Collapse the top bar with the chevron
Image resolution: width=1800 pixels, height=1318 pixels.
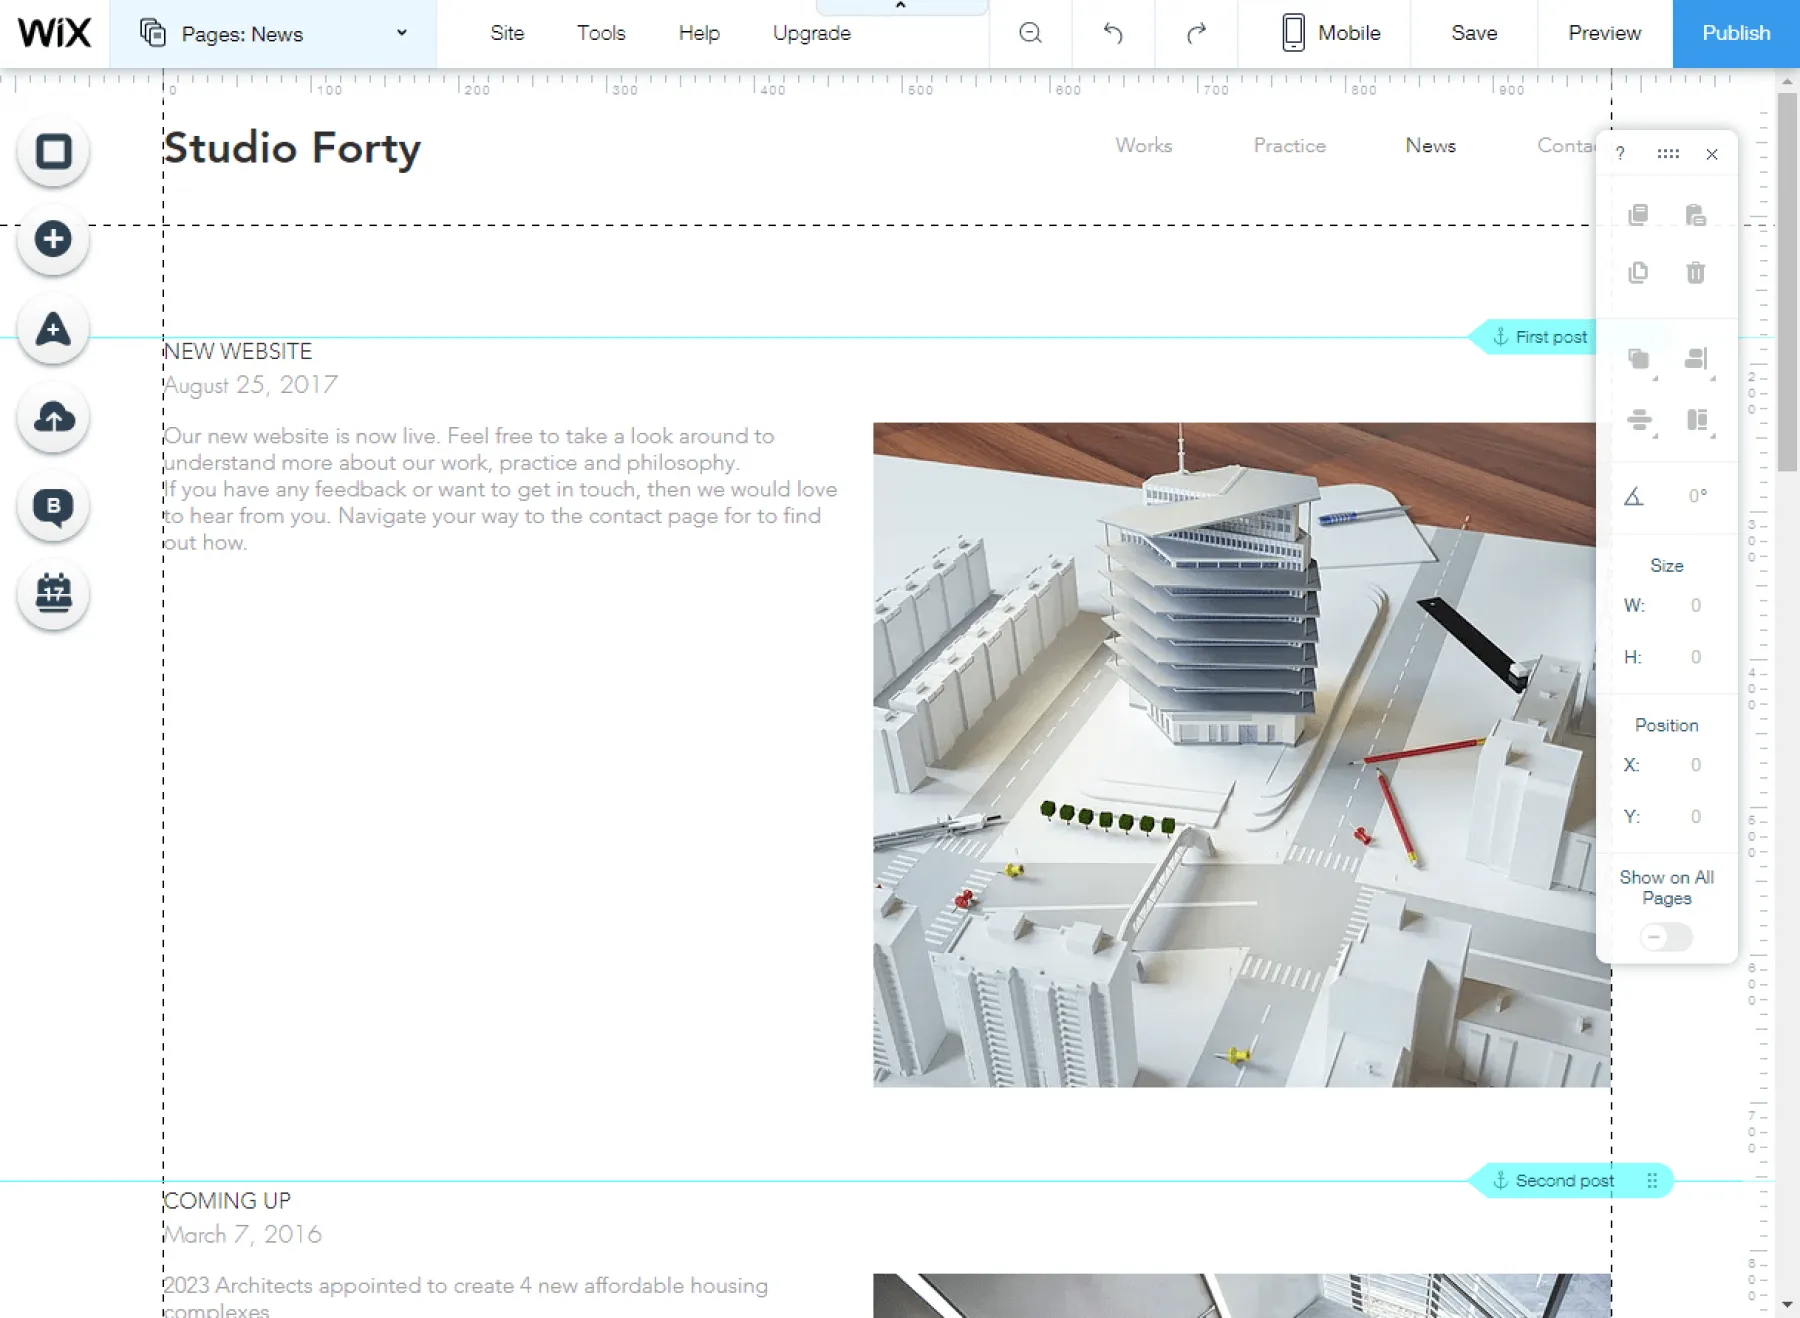pyautogui.click(x=901, y=7)
